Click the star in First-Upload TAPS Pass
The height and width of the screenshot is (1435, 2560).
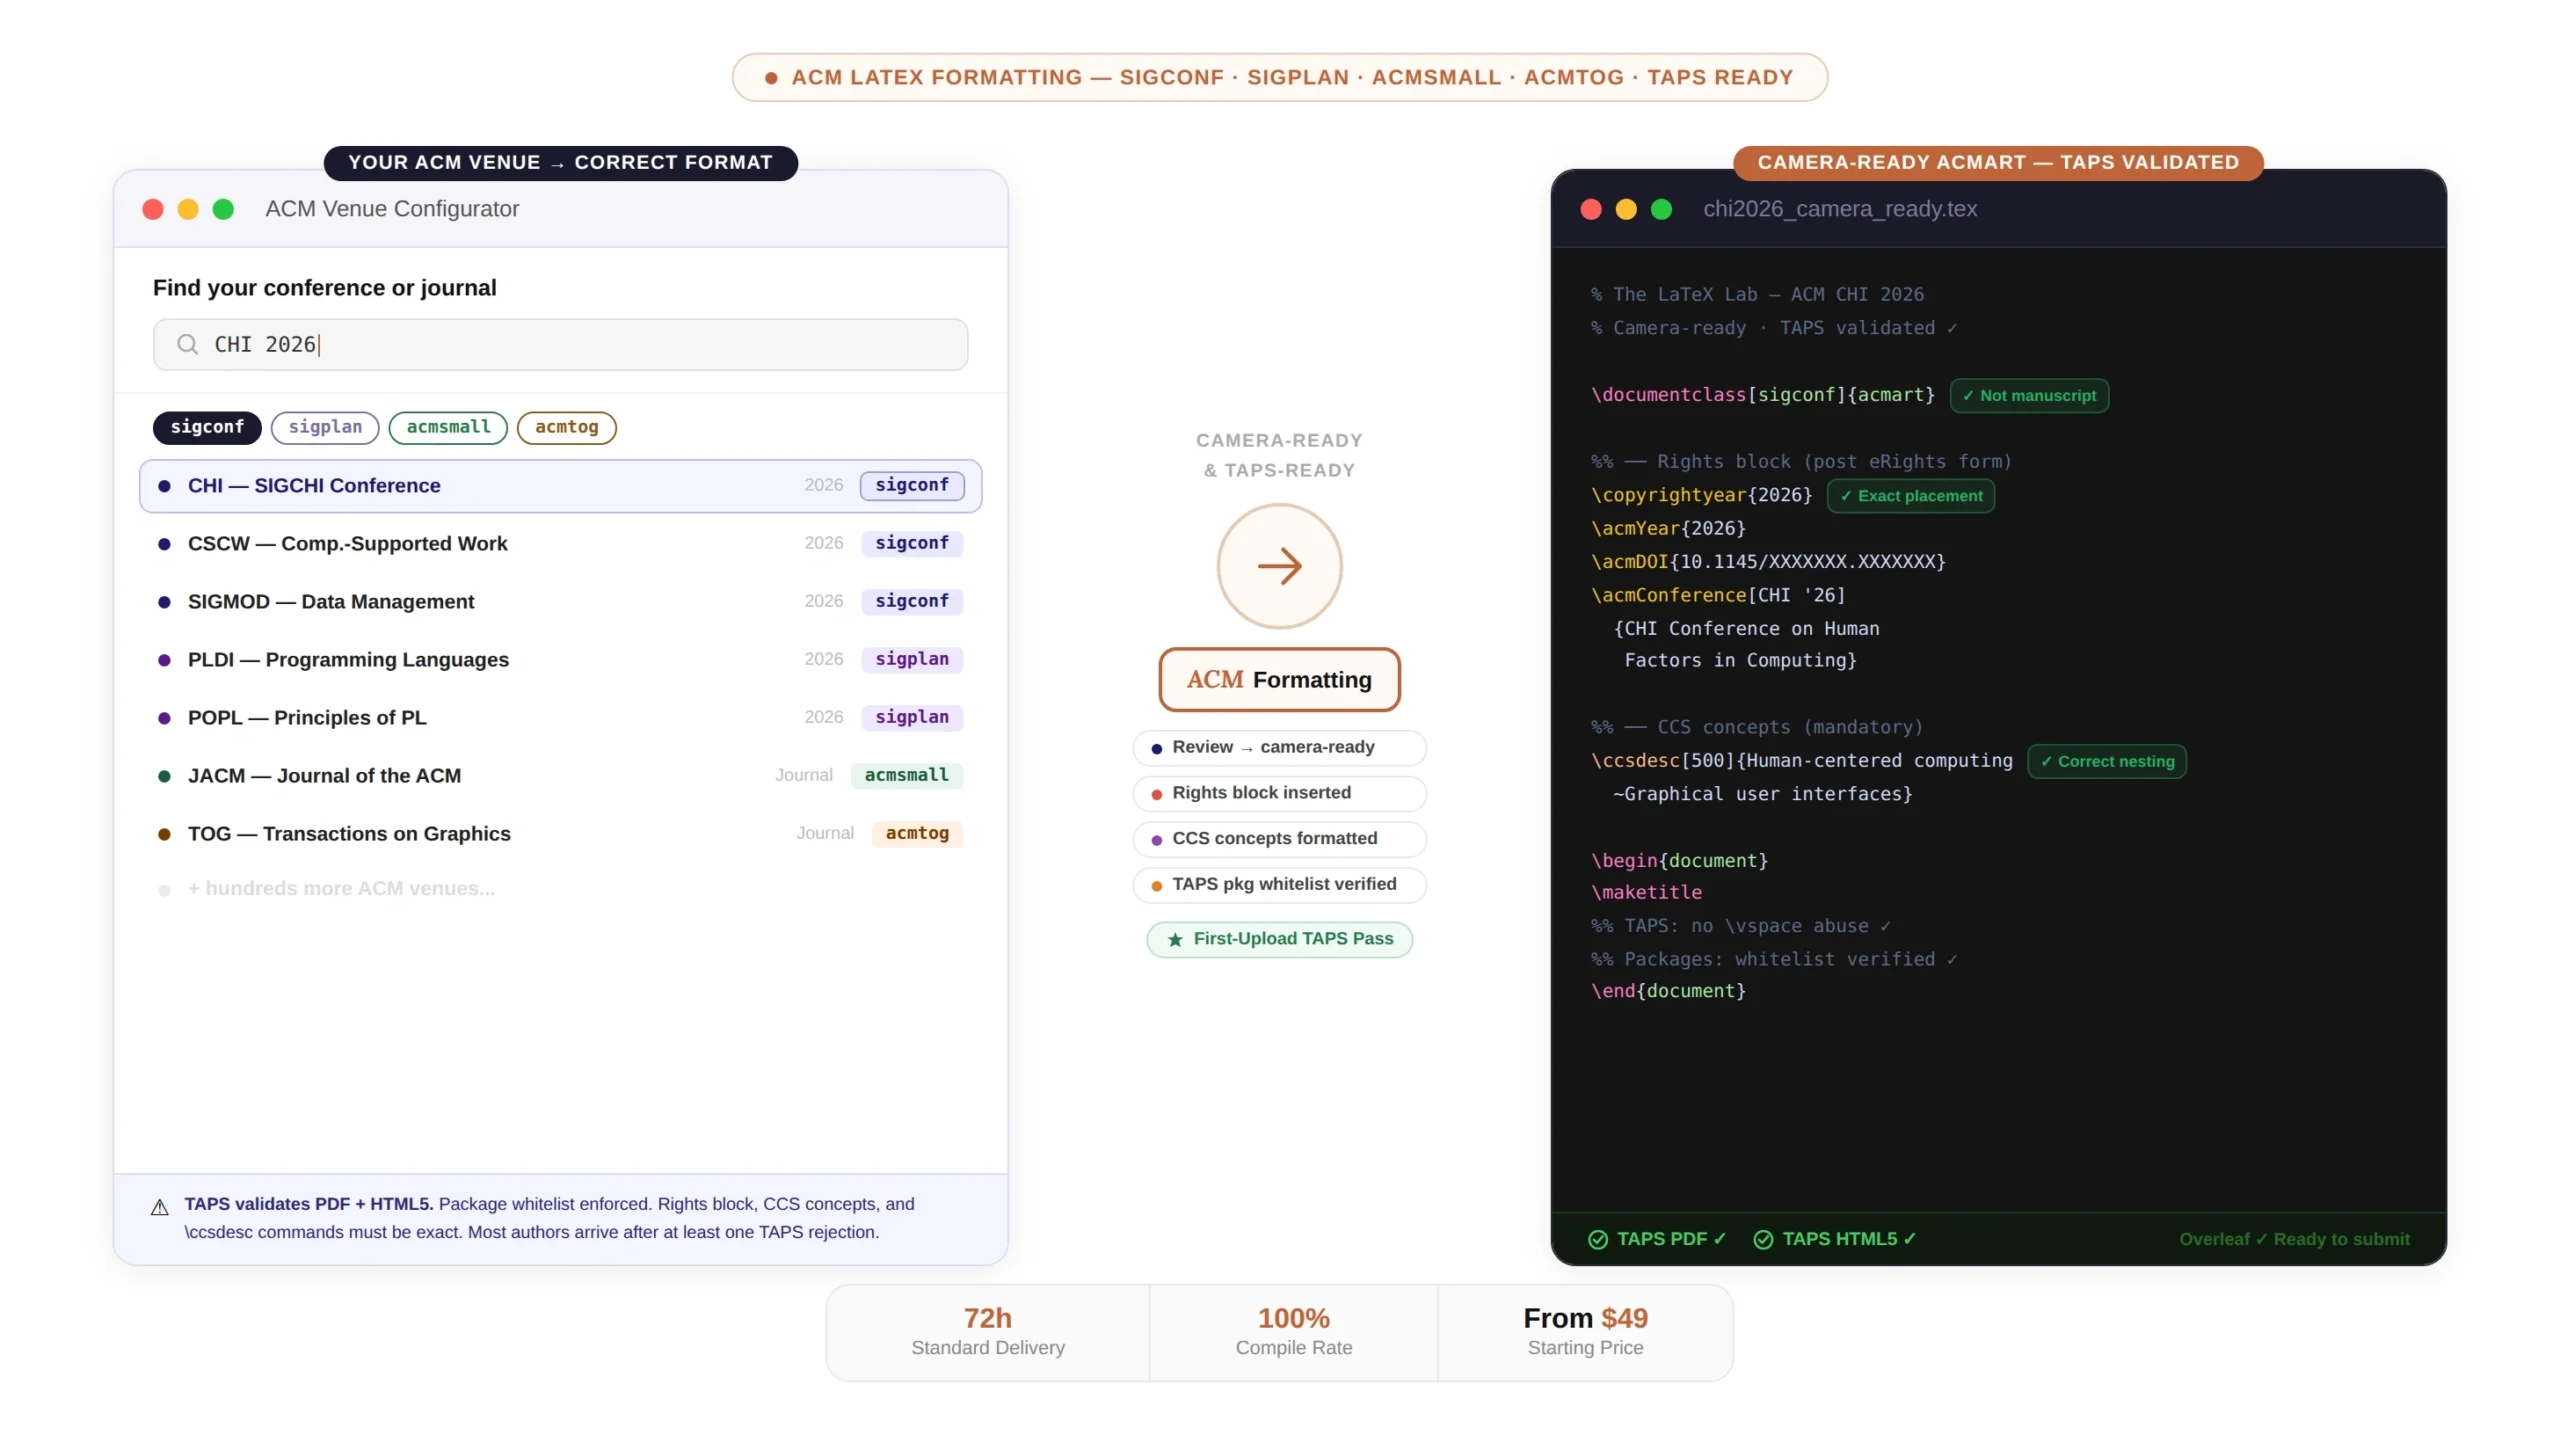coord(1175,940)
